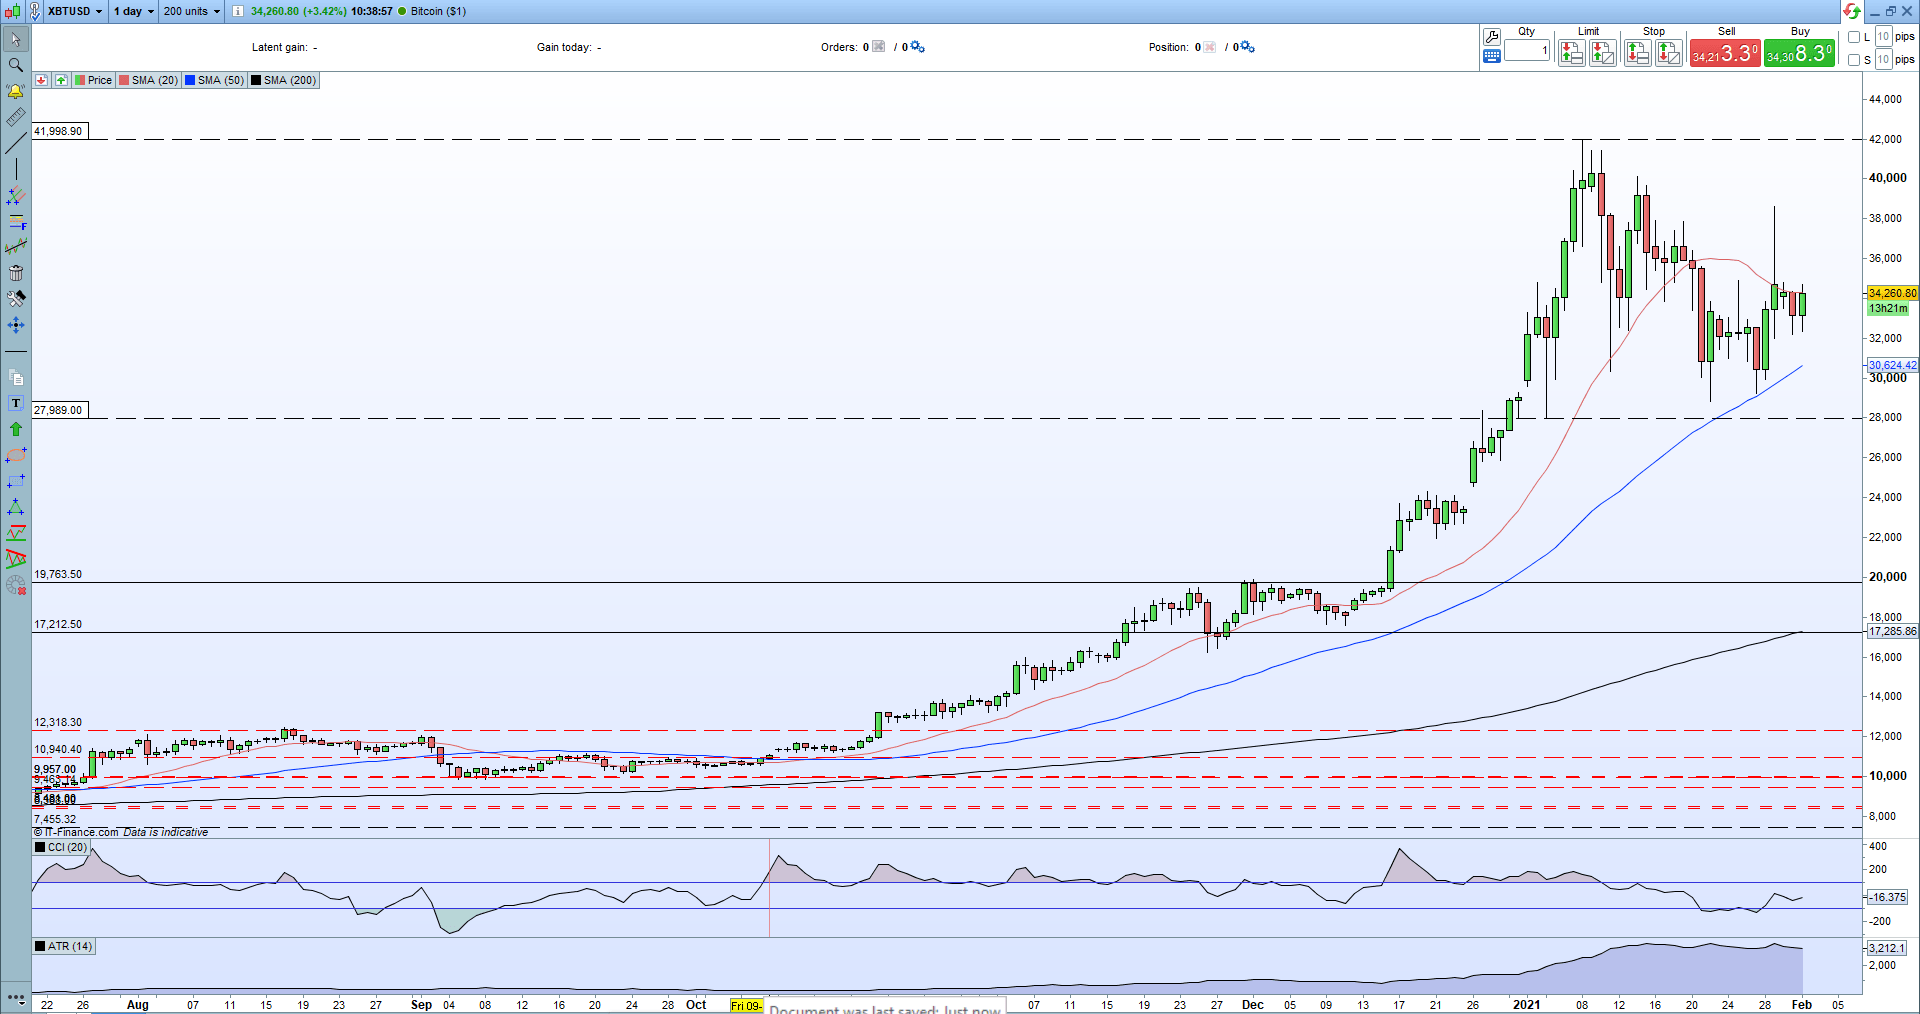The image size is (1920, 1014).
Task: Open the 1 day timeframe dropdown
Action: pyautogui.click(x=134, y=11)
